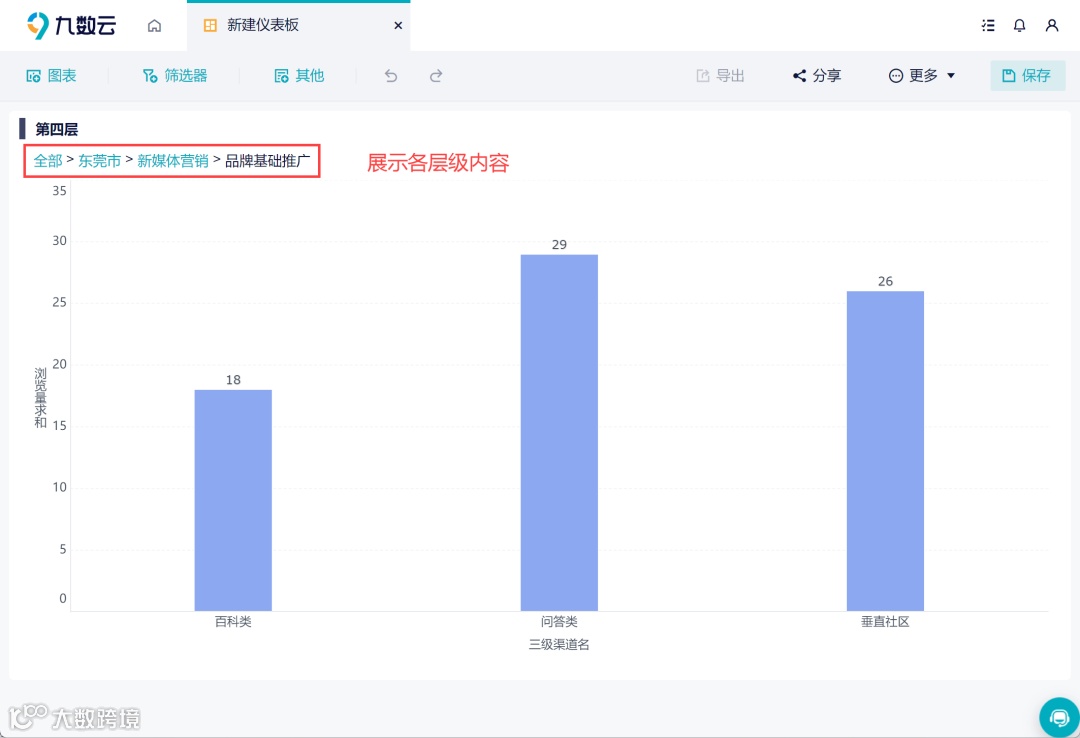
Task: Click the 其他 components icon
Action: click(x=298, y=75)
